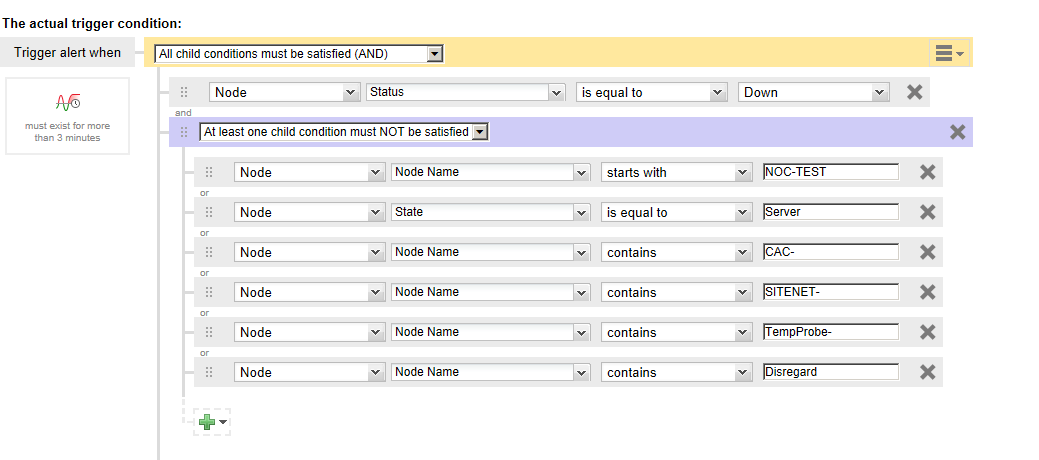Open the All child conditions AND dropdown
Viewport: 1039px width, 460px height.
pyautogui.click(x=434, y=53)
